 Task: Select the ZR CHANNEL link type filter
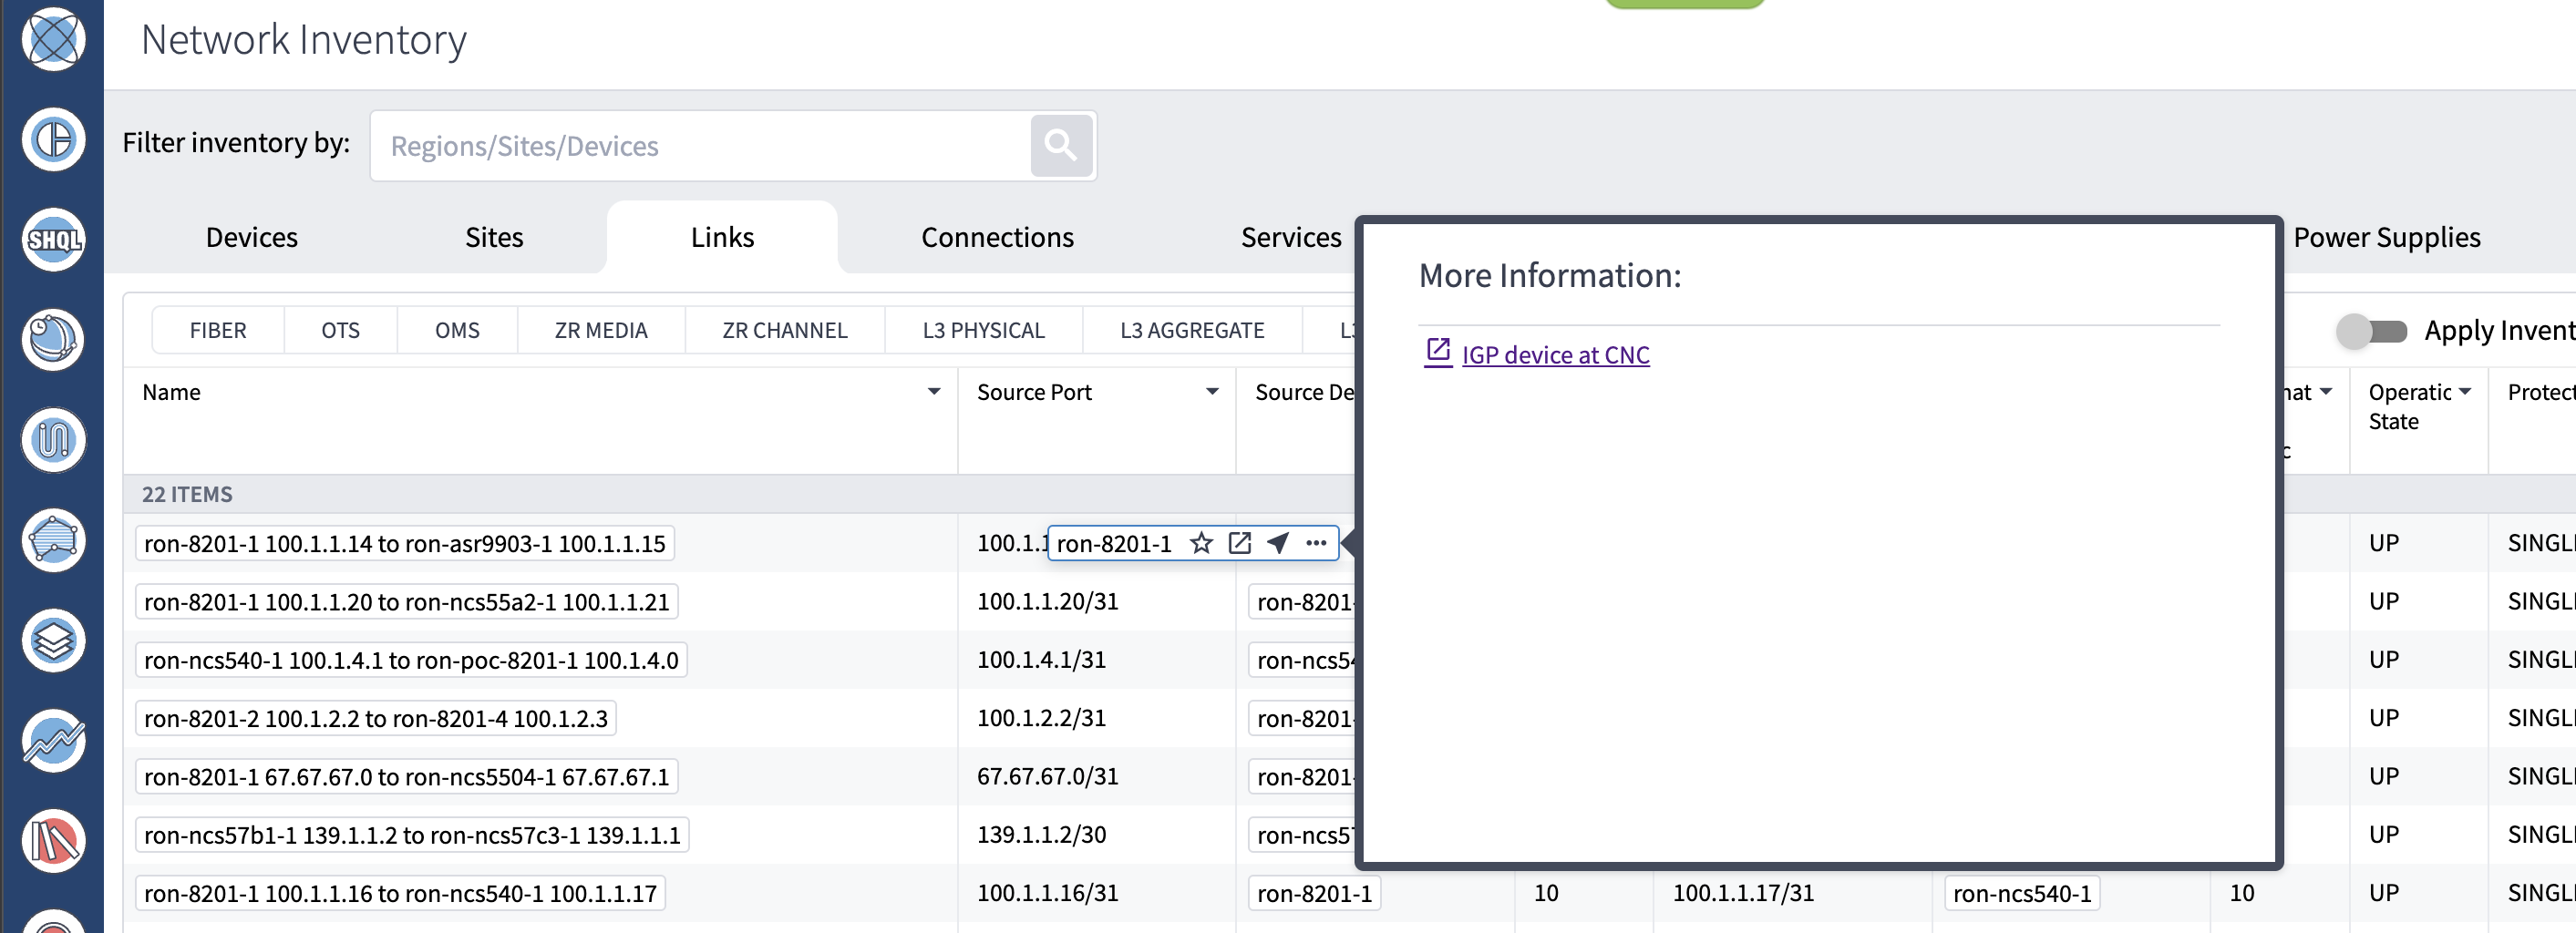click(785, 330)
